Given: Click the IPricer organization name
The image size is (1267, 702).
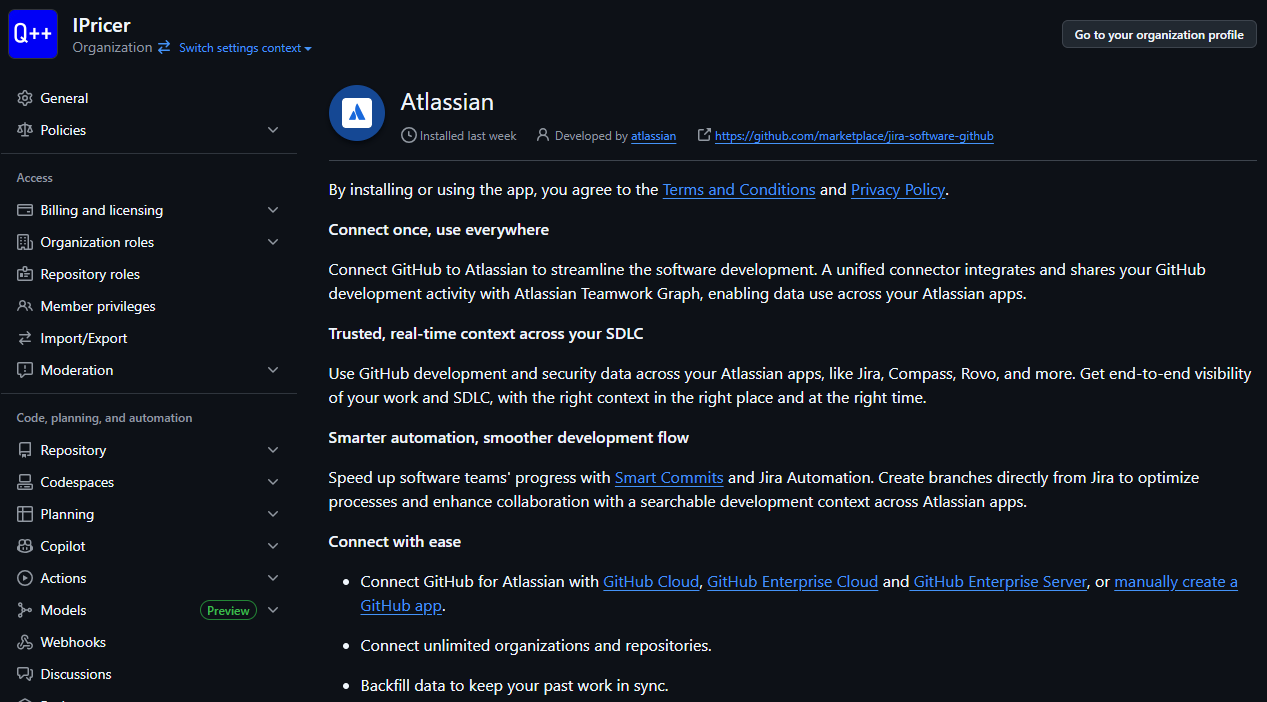Looking at the screenshot, I should 102,25.
